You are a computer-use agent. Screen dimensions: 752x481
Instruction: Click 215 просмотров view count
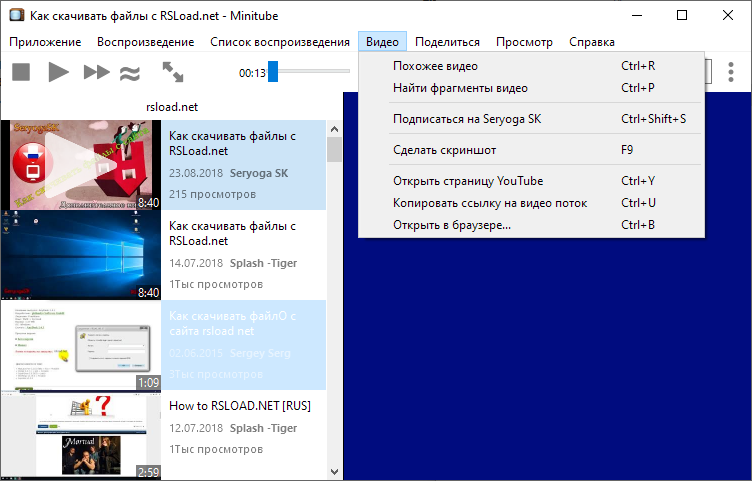[212, 194]
